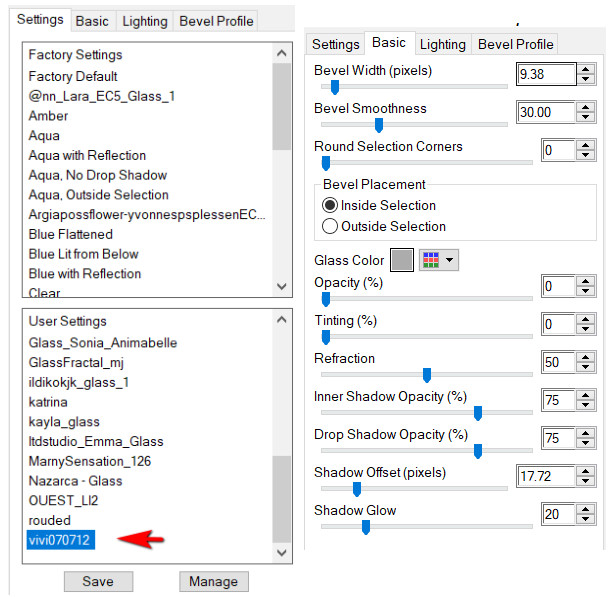The width and height of the screenshot is (610, 597).
Task: Switch to the Lighting tab in right panel
Action: pyautogui.click(x=442, y=44)
